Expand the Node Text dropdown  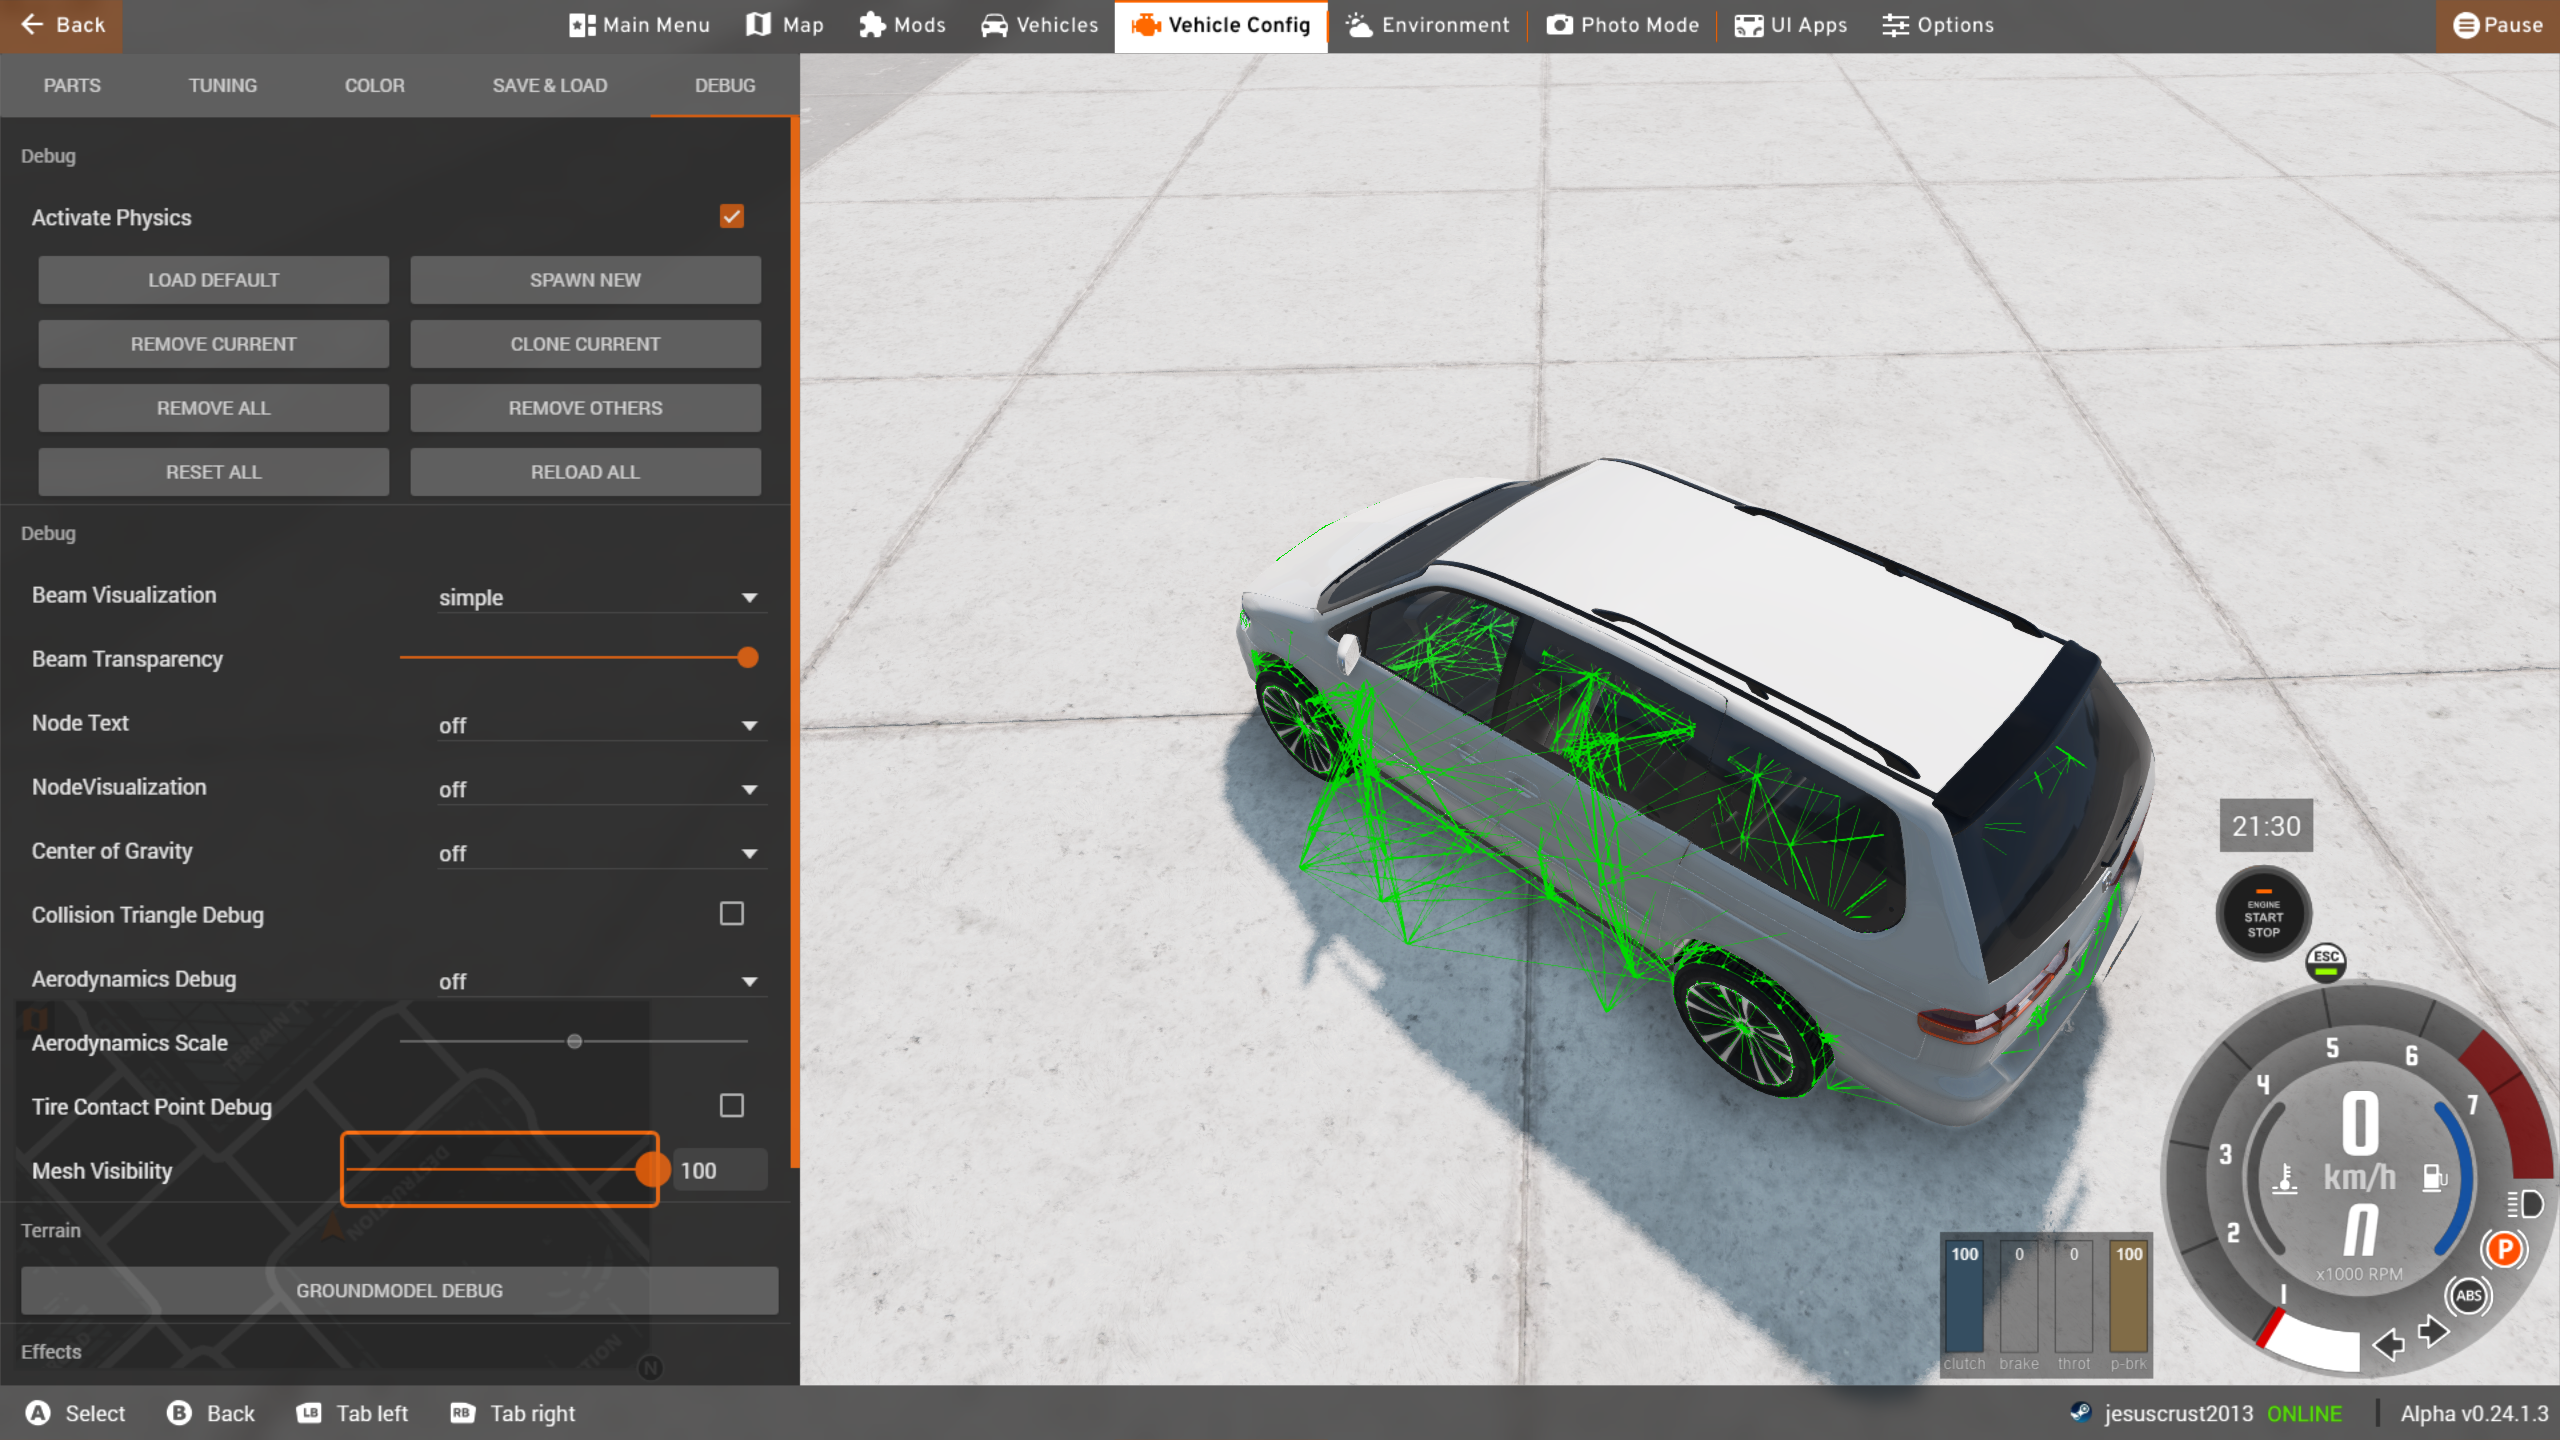tap(600, 726)
